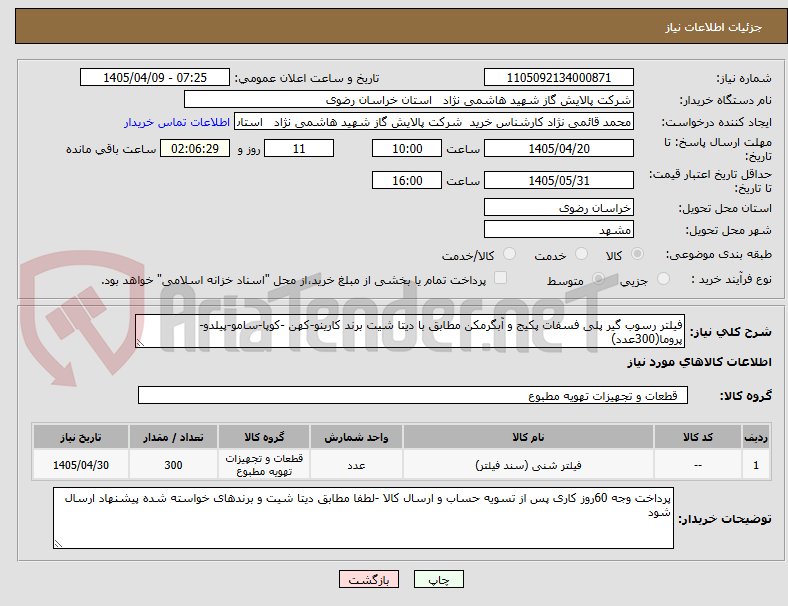This screenshot has width=788, height=606.
Task: Open the اطلاعات تماس خریدار link
Action: pos(177,122)
